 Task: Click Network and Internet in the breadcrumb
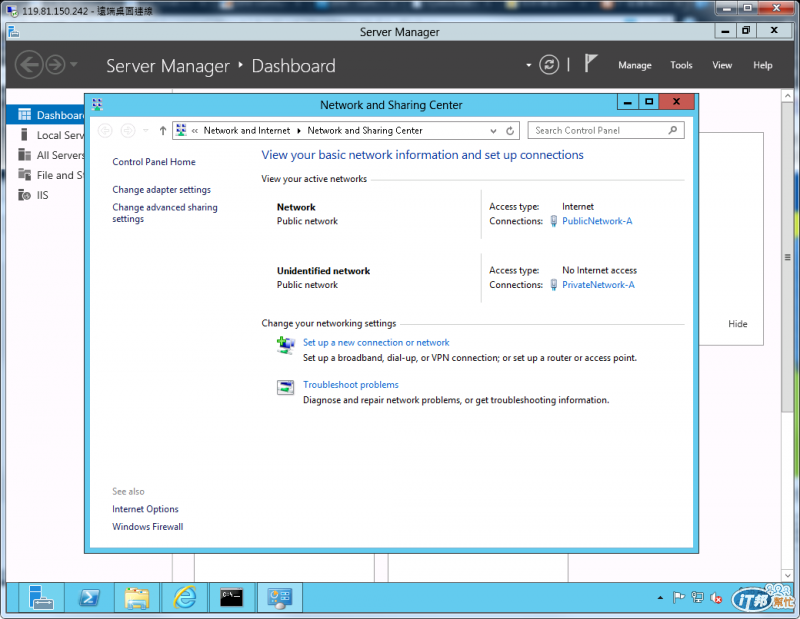(247, 131)
